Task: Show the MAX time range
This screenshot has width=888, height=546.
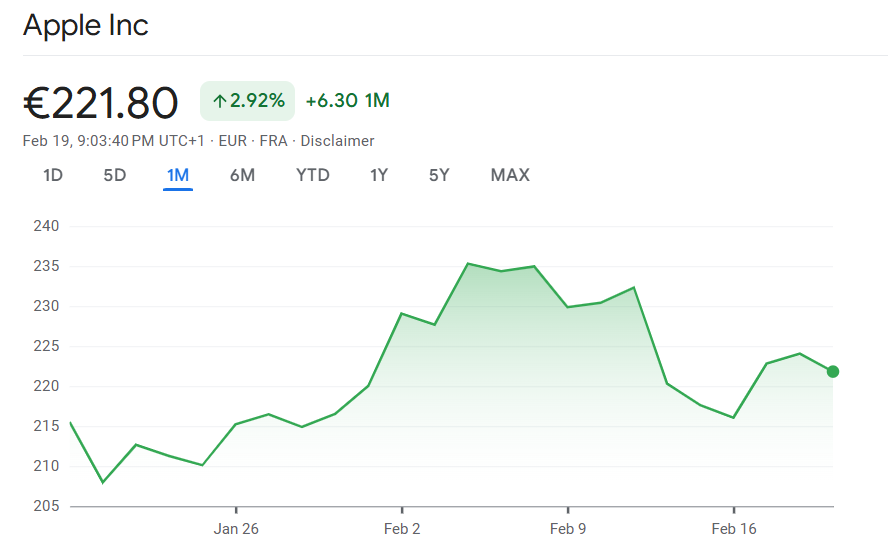Action: point(510,175)
